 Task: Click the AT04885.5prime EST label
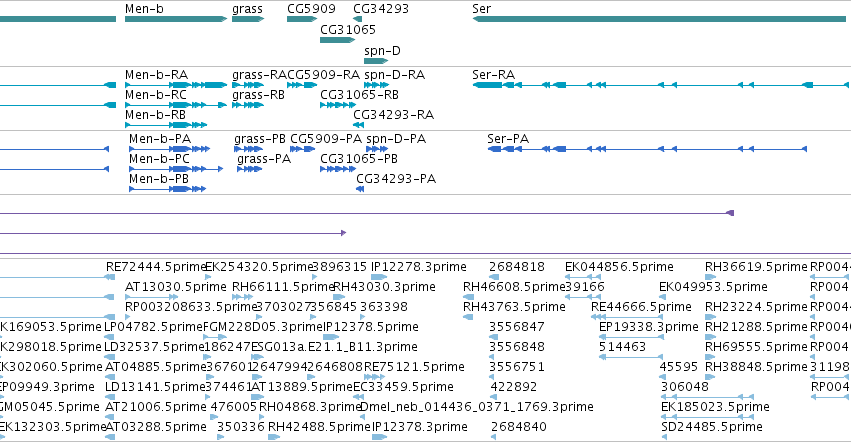click(x=156, y=367)
